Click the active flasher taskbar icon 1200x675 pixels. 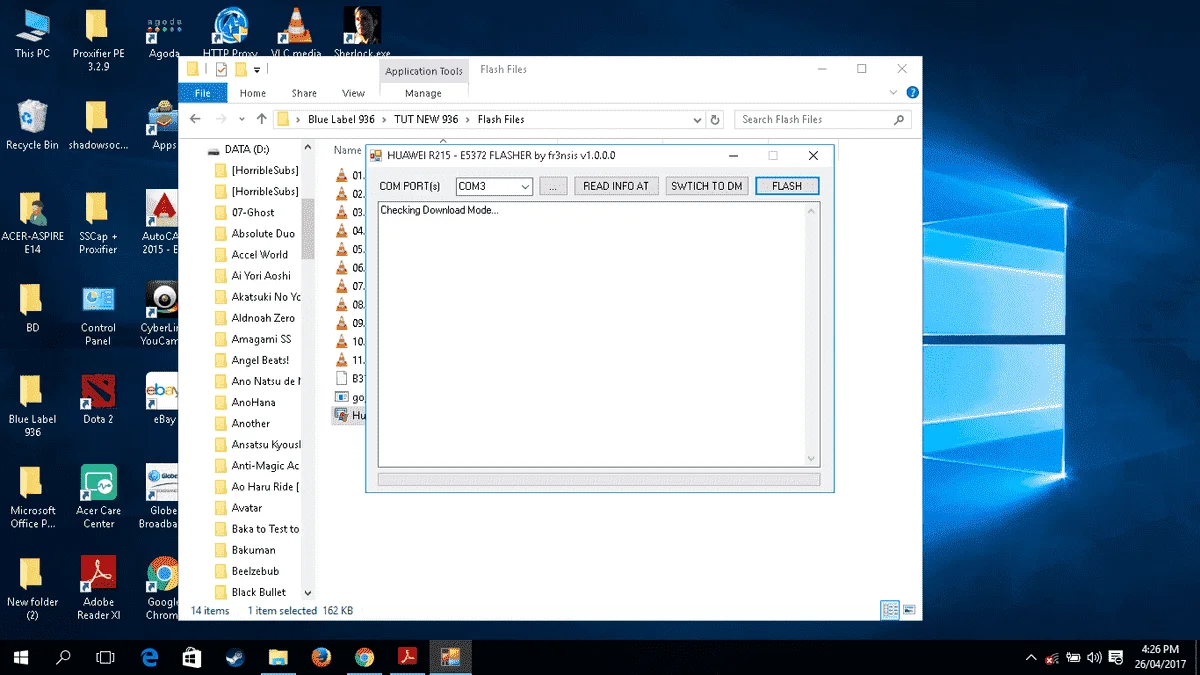tap(450, 657)
